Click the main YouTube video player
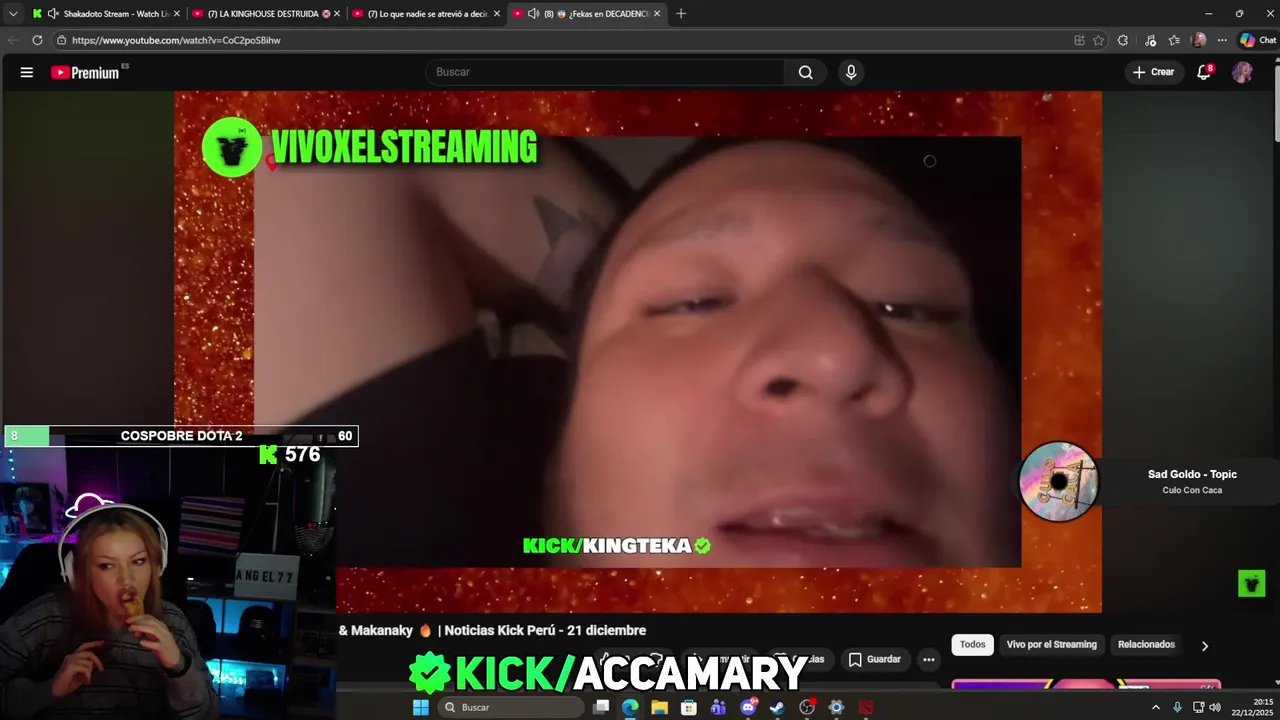Viewport: 1280px width, 720px height. 638,352
